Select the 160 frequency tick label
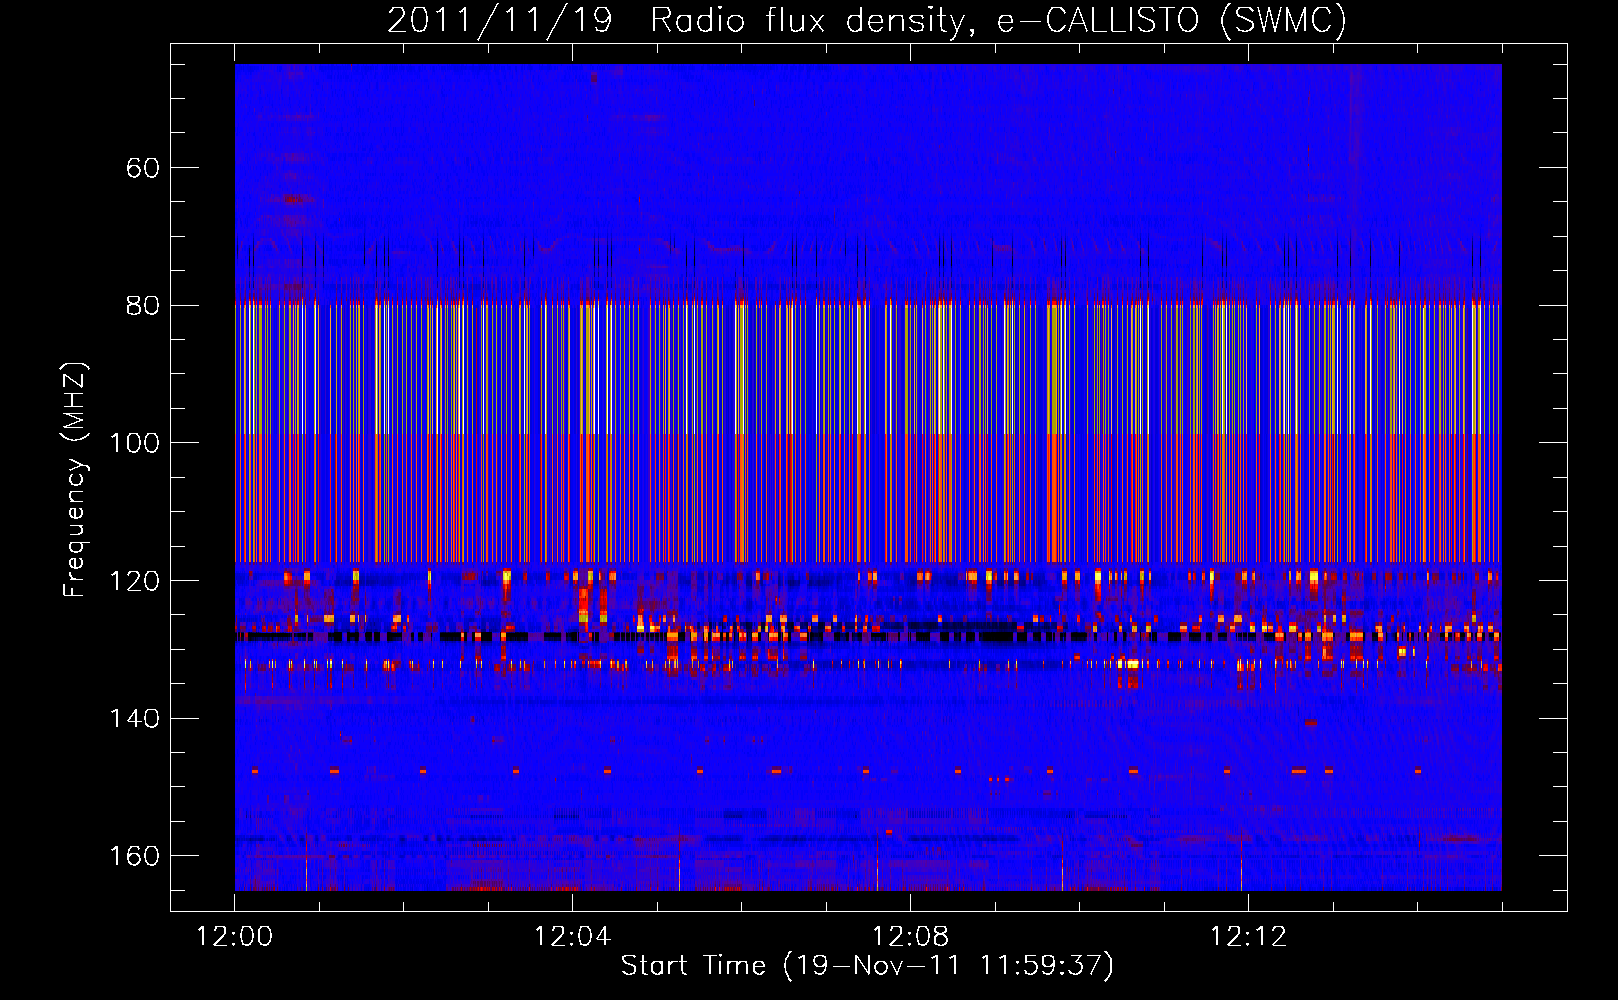1618x1000 pixels. click(x=134, y=856)
